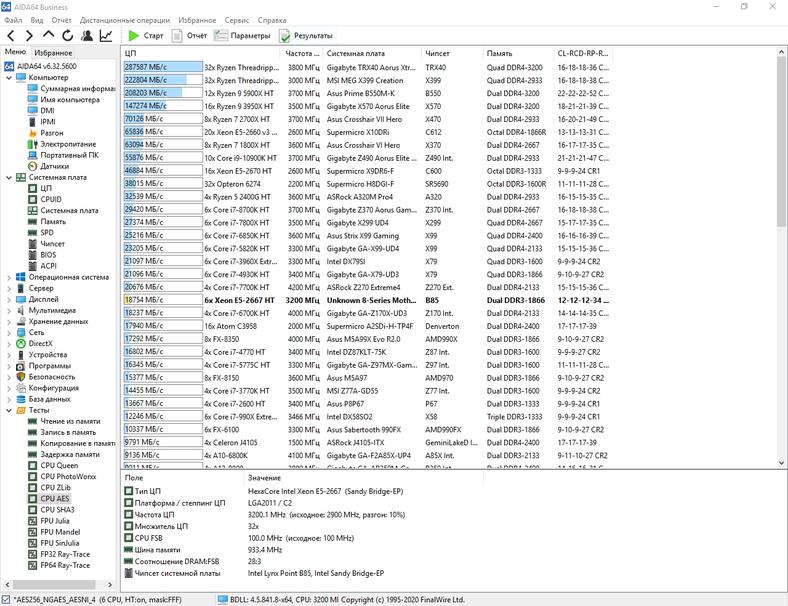The height and width of the screenshot is (606, 788).
Task: Open the Параметры toolbar button
Action: click(x=242, y=36)
